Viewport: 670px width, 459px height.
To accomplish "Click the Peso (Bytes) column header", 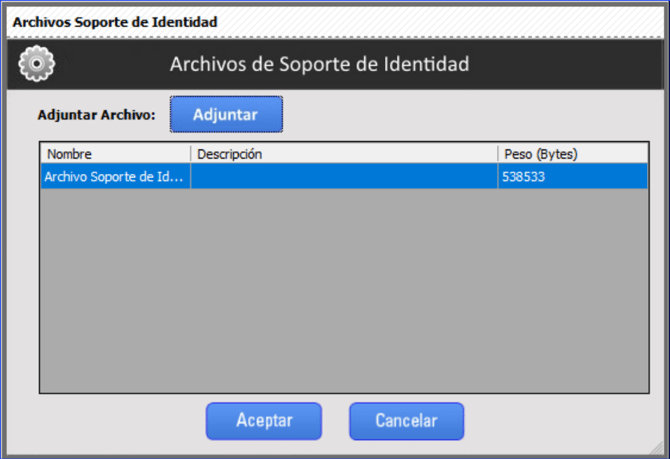I will (573, 153).
